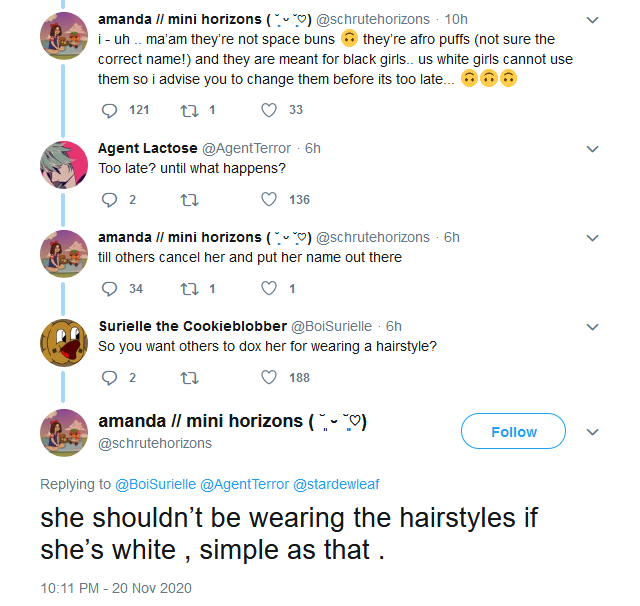This screenshot has height=606, width=640.
Task: Reply to Surielle the Cookieblobber's tweet
Action: pos(110,377)
